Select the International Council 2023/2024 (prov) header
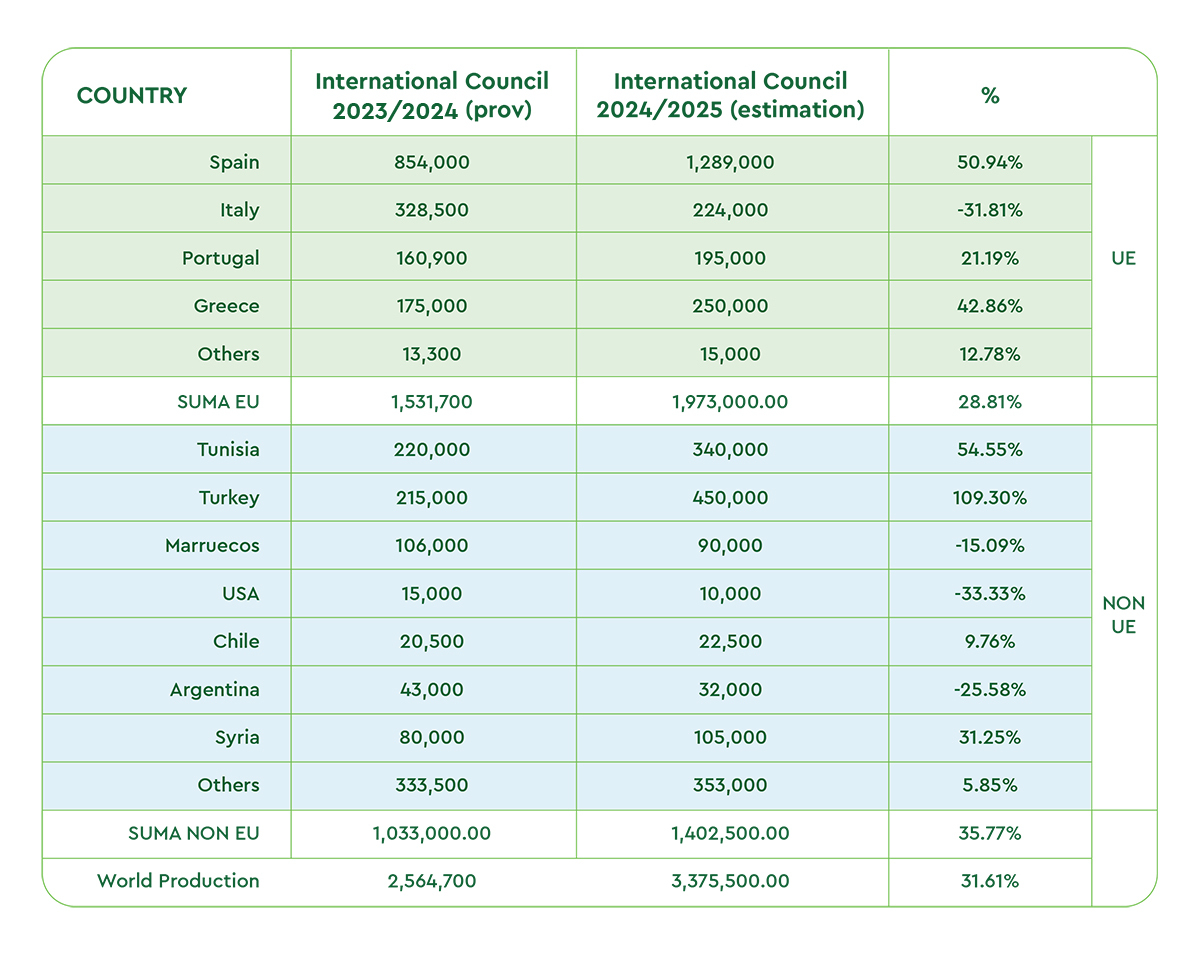The width and height of the screenshot is (1200, 955). pos(432,96)
